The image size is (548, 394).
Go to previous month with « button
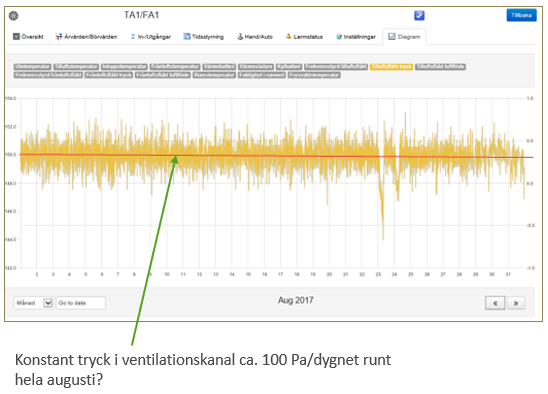click(x=495, y=303)
